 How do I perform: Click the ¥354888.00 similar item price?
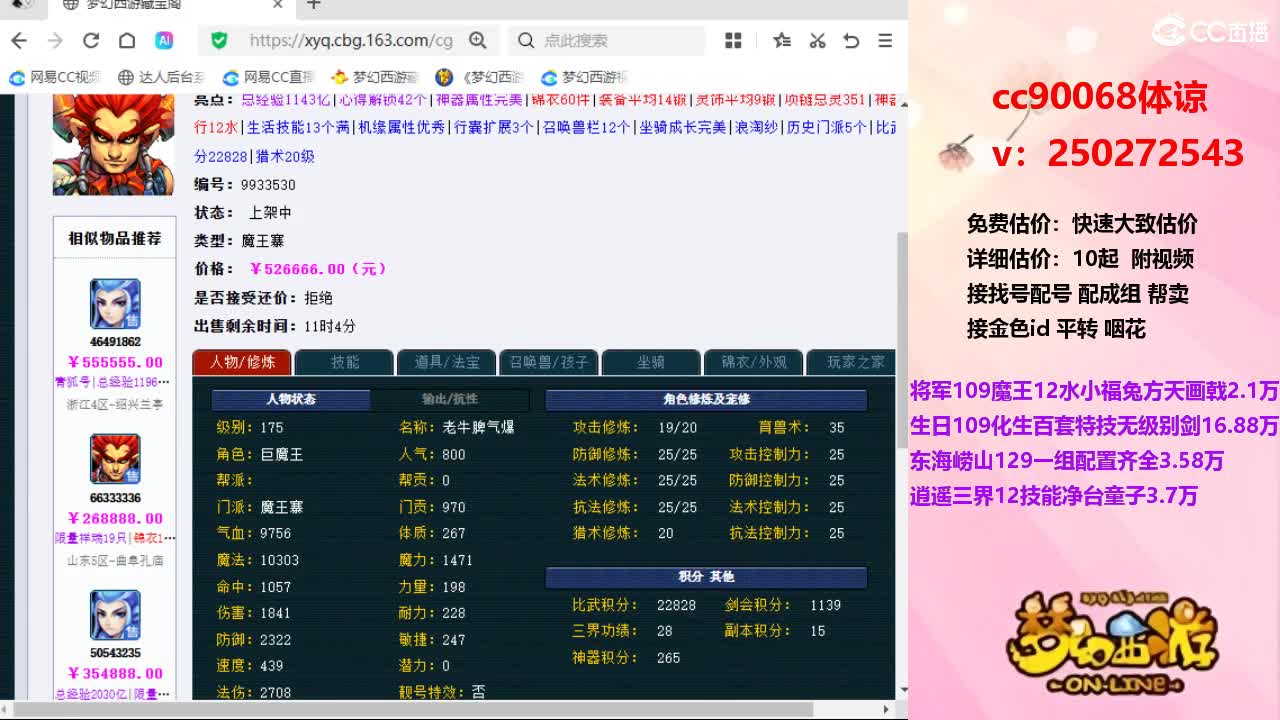coord(115,673)
